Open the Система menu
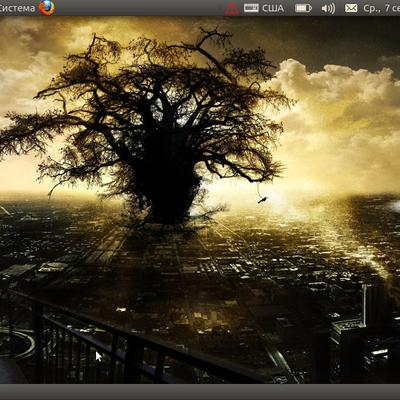The width and height of the screenshot is (400, 400). click(x=17, y=8)
